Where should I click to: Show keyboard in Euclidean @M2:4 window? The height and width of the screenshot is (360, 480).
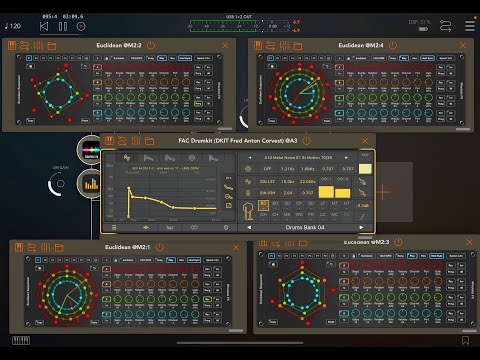point(258,45)
